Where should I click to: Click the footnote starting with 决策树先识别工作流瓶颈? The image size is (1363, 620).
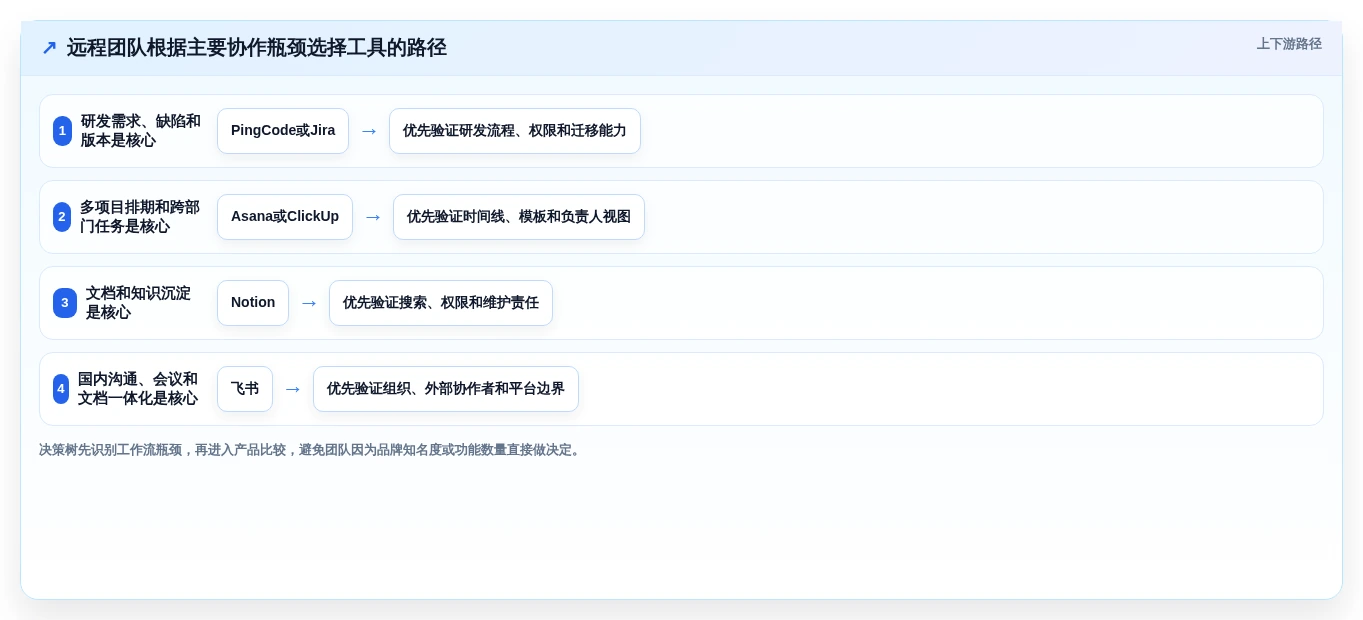(311, 450)
